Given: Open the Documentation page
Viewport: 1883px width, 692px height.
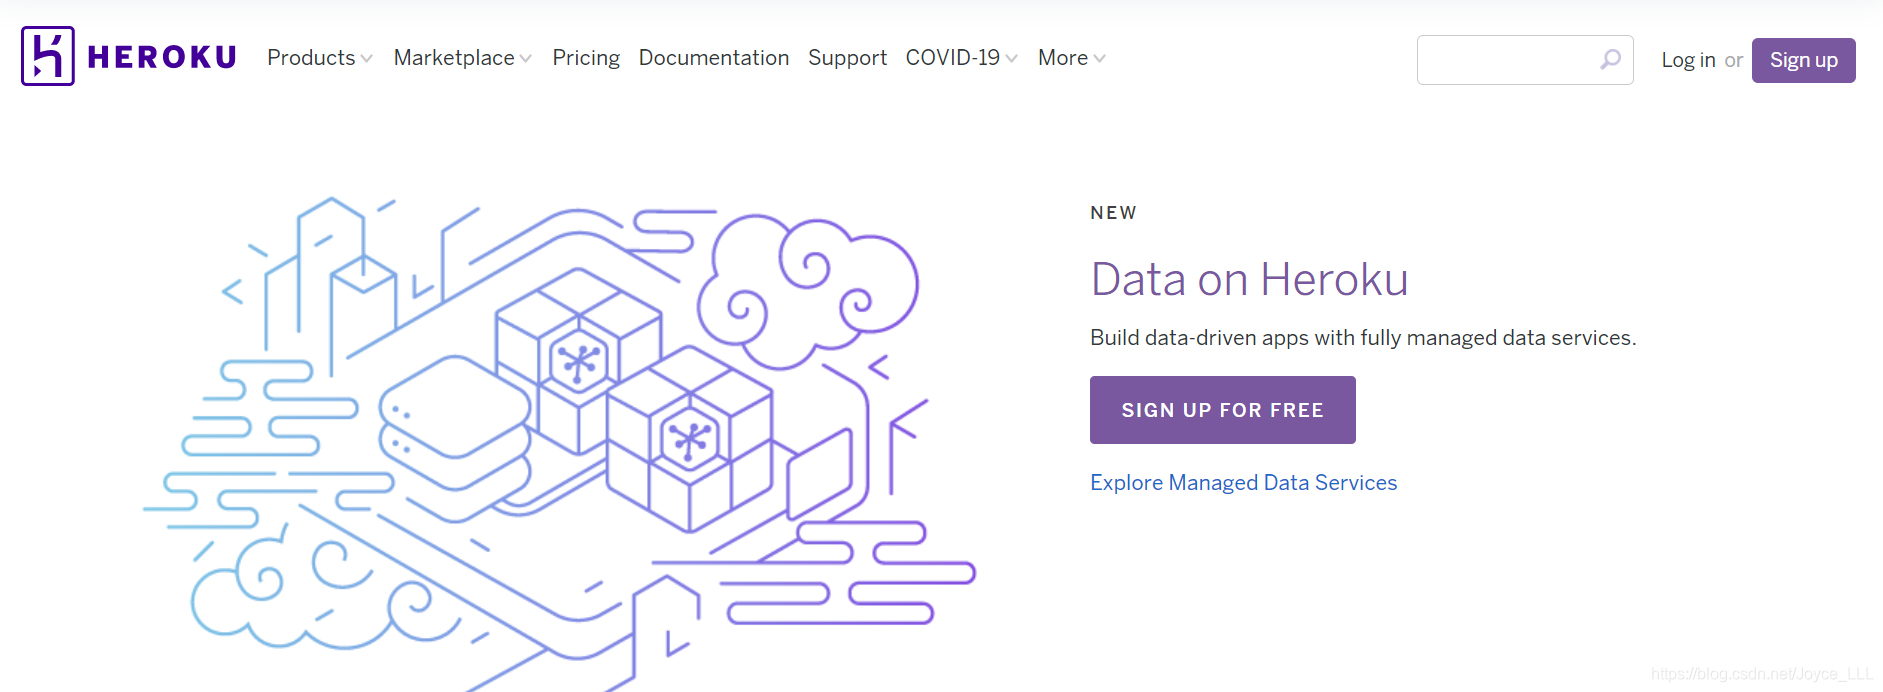Looking at the screenshot, I should tap(714, 58).
